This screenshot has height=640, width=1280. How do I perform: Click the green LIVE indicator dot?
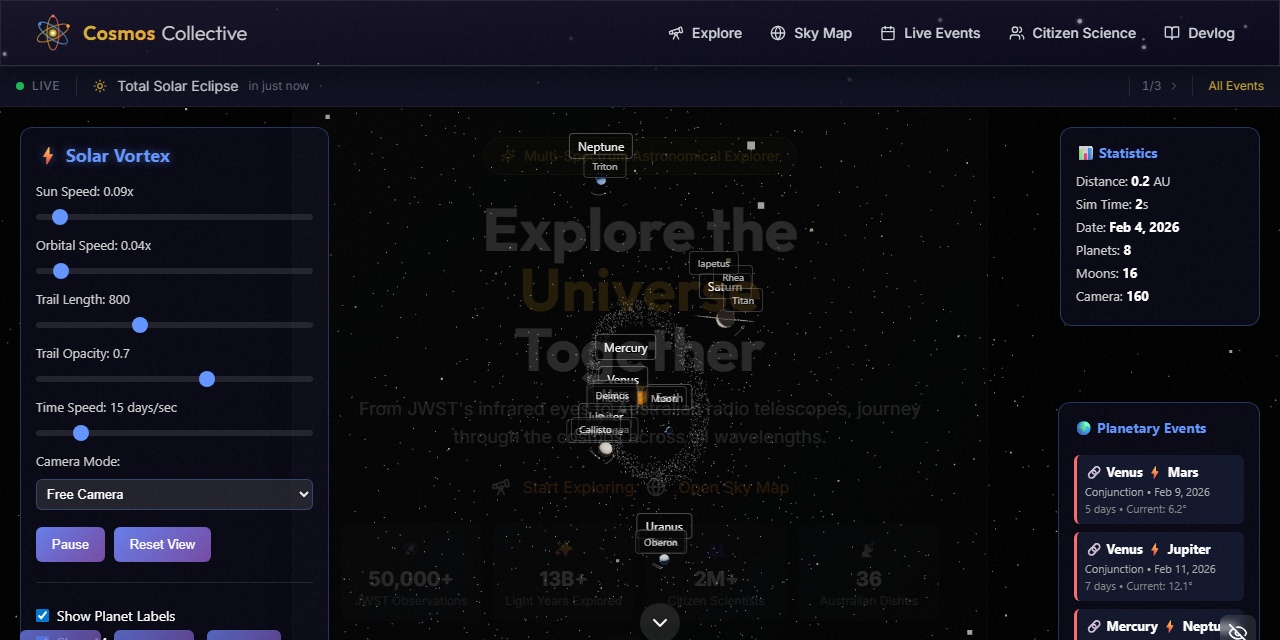click(x=20, y=86)
